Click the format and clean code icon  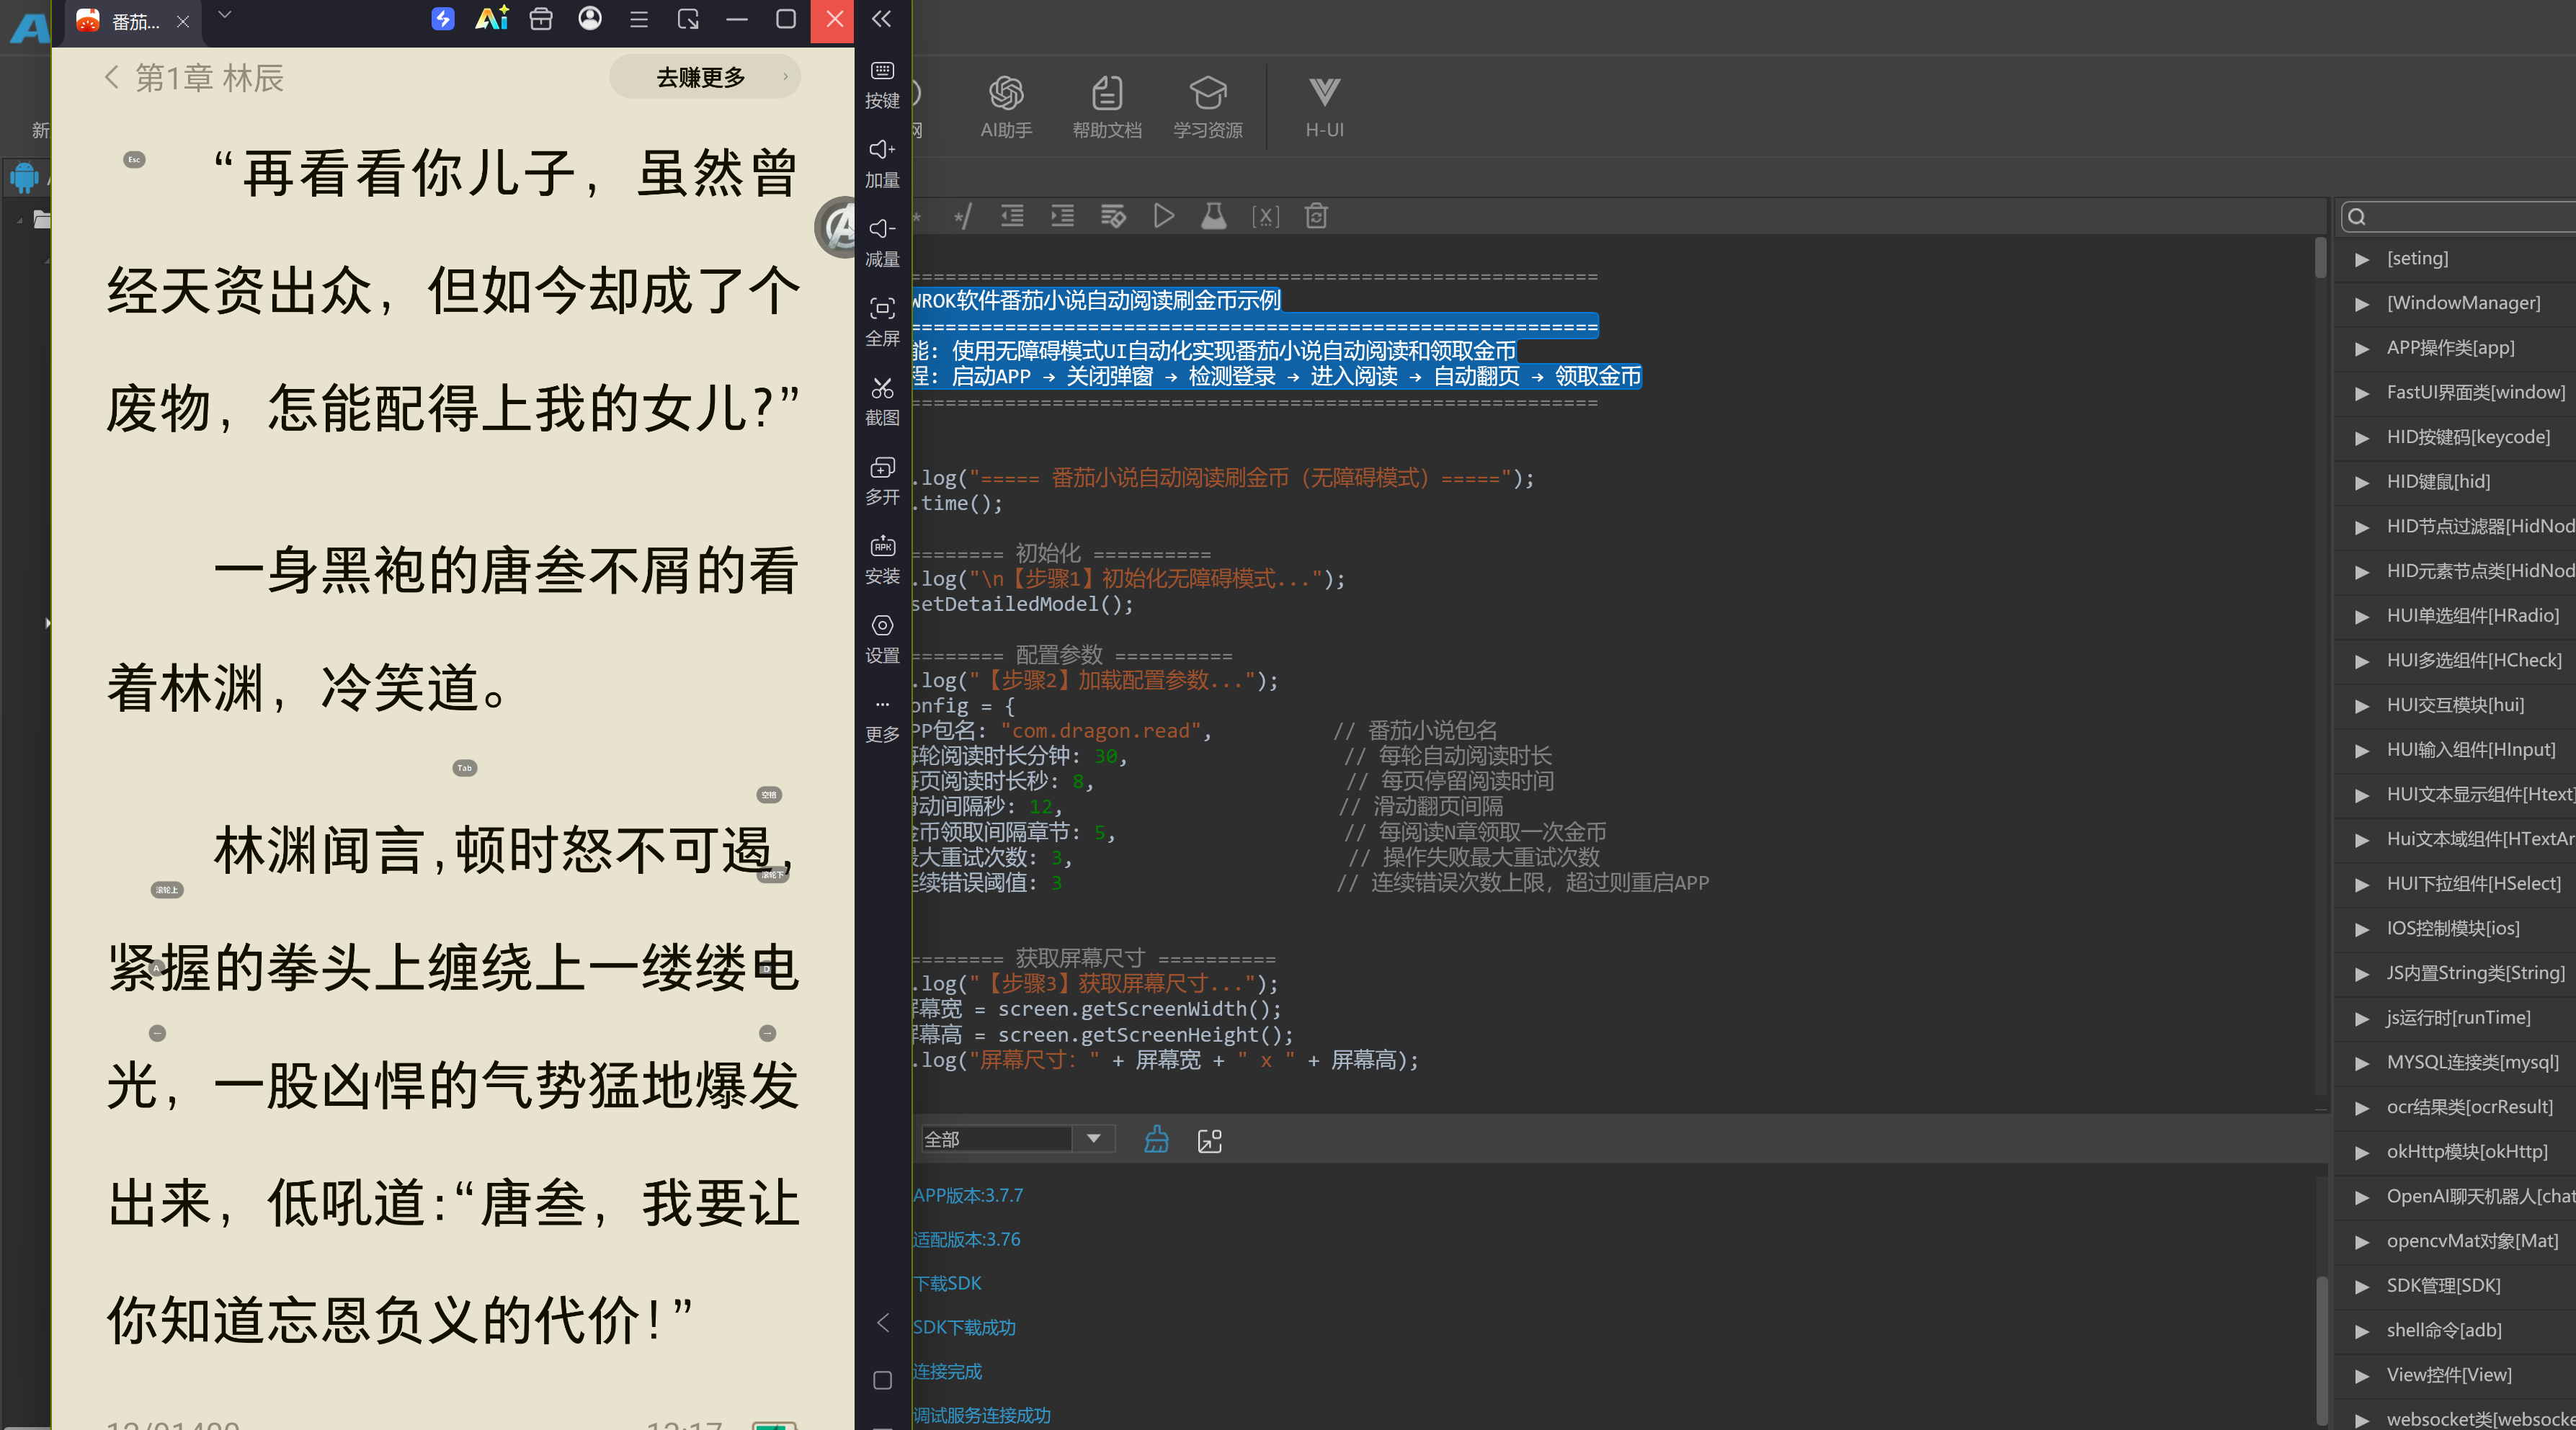tap(1113, 216)
